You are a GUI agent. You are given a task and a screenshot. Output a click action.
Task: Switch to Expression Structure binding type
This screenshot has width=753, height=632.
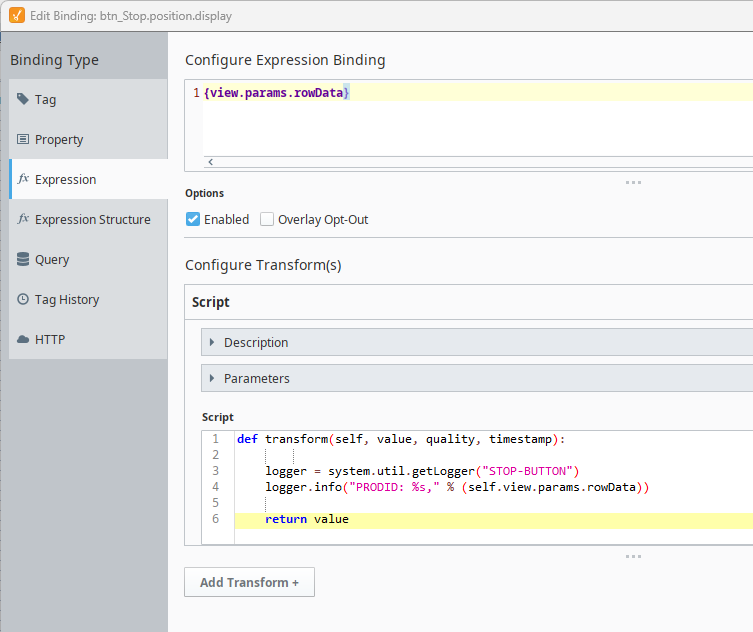coord(92,220)
